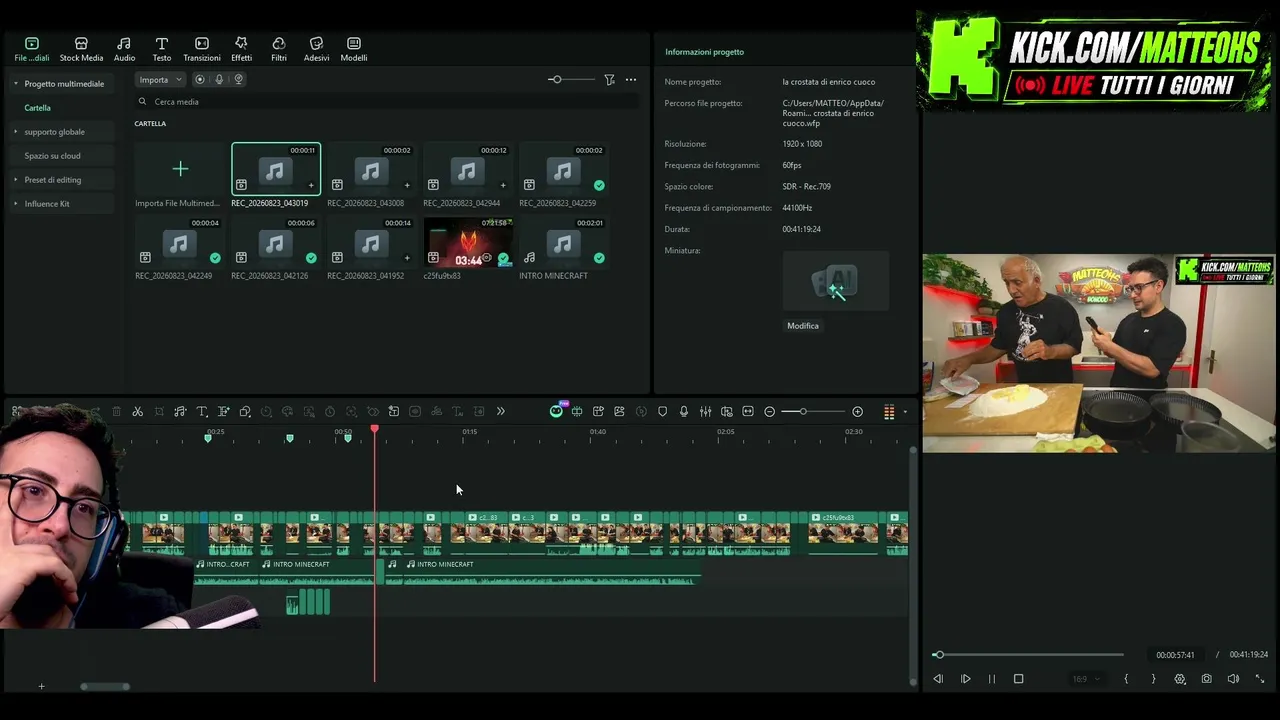The width and height of the screenshot is (1280, 720).
Task: Click the previous frame playback button
Action: pos(938,679)
